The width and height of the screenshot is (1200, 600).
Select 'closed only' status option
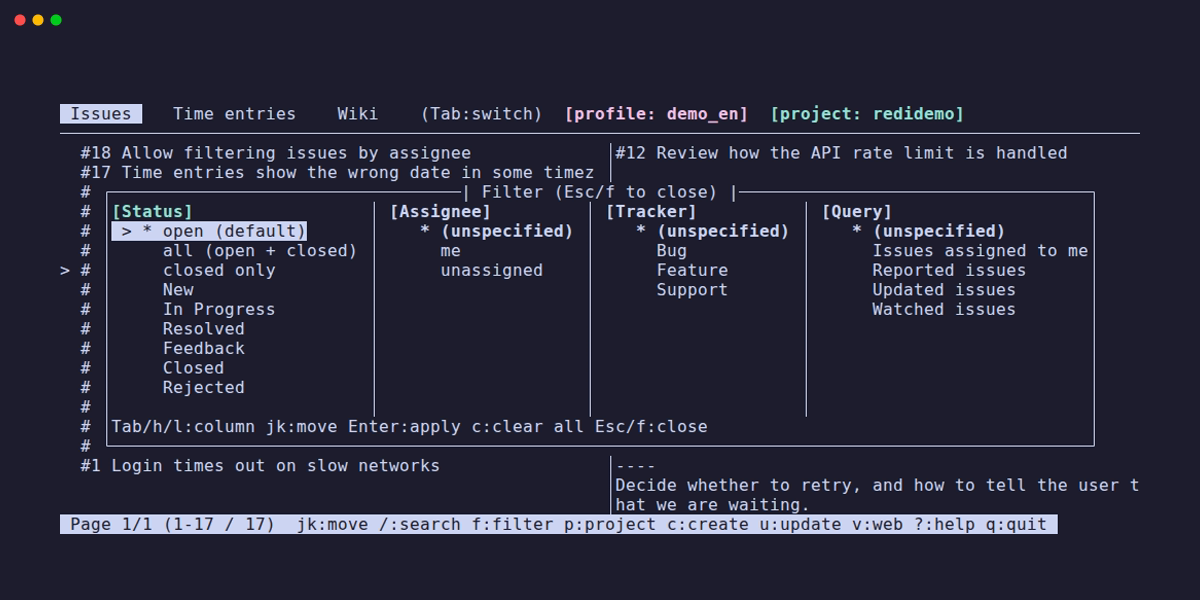click(219, 270)
